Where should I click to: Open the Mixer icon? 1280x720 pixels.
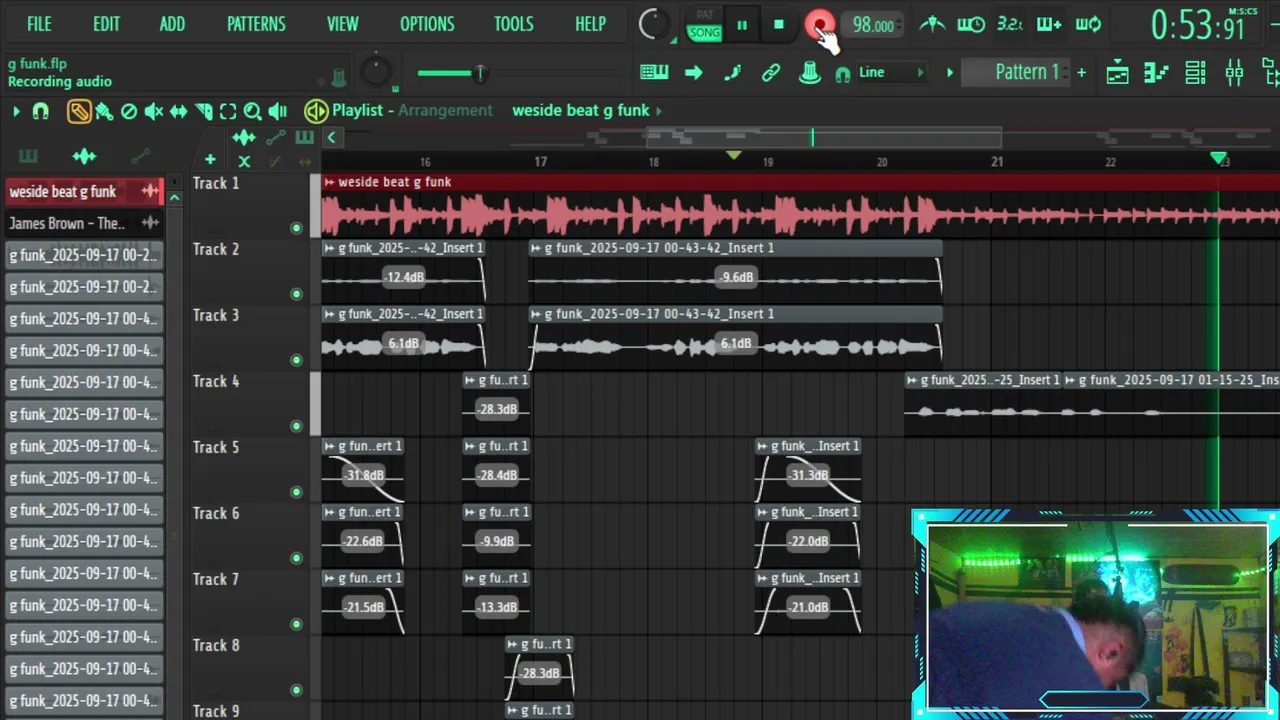pos(1234,72)
